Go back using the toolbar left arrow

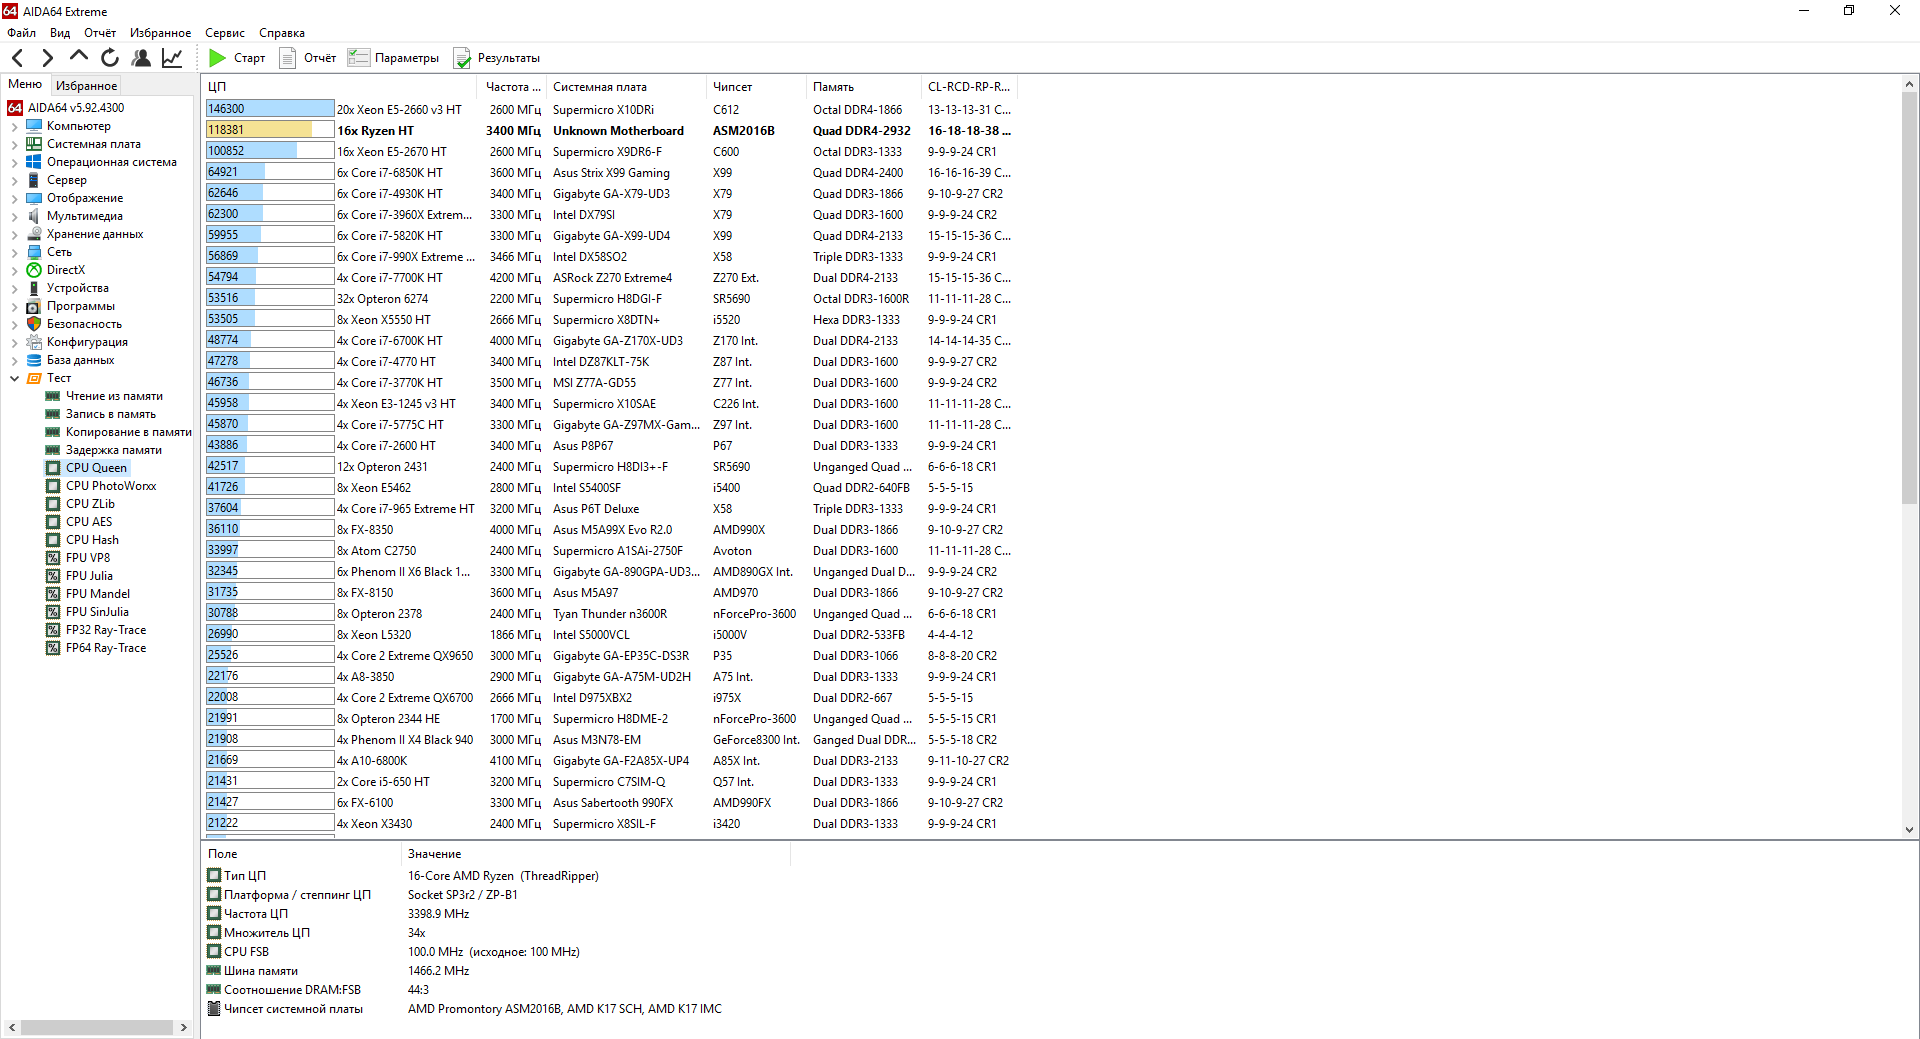pos(17,58)
